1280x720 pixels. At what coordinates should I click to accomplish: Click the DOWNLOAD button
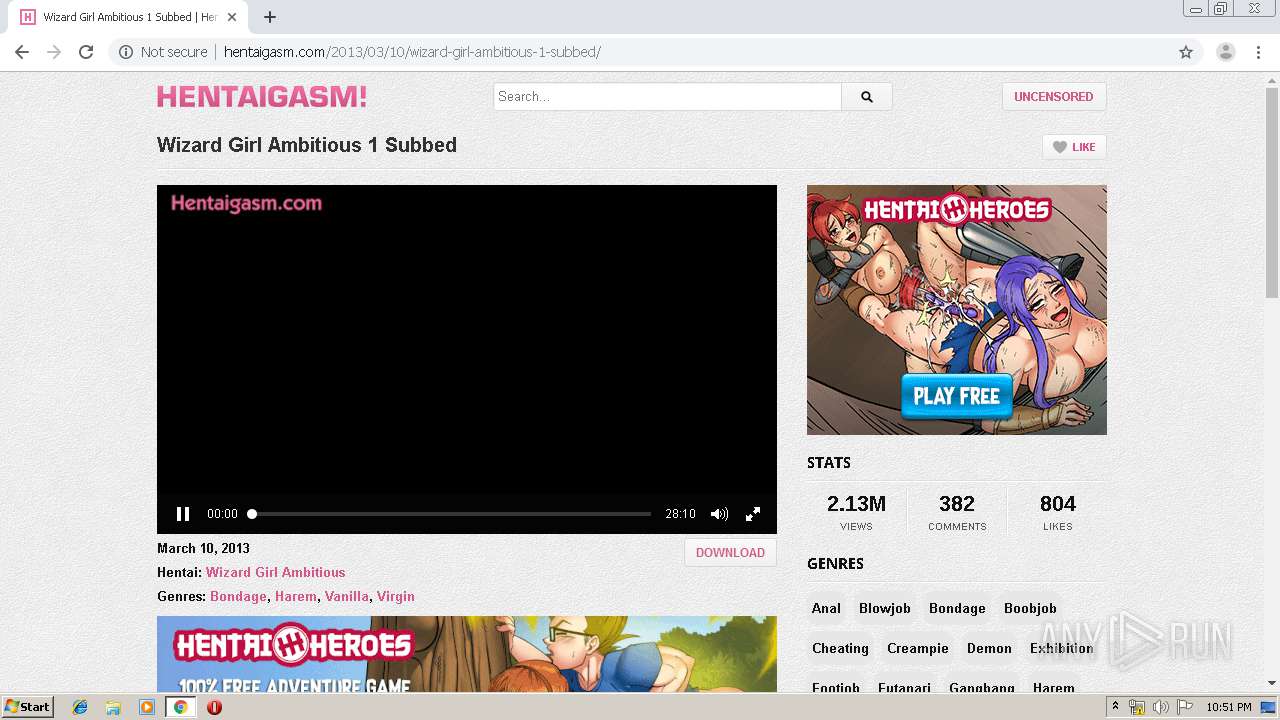(730, 552)
